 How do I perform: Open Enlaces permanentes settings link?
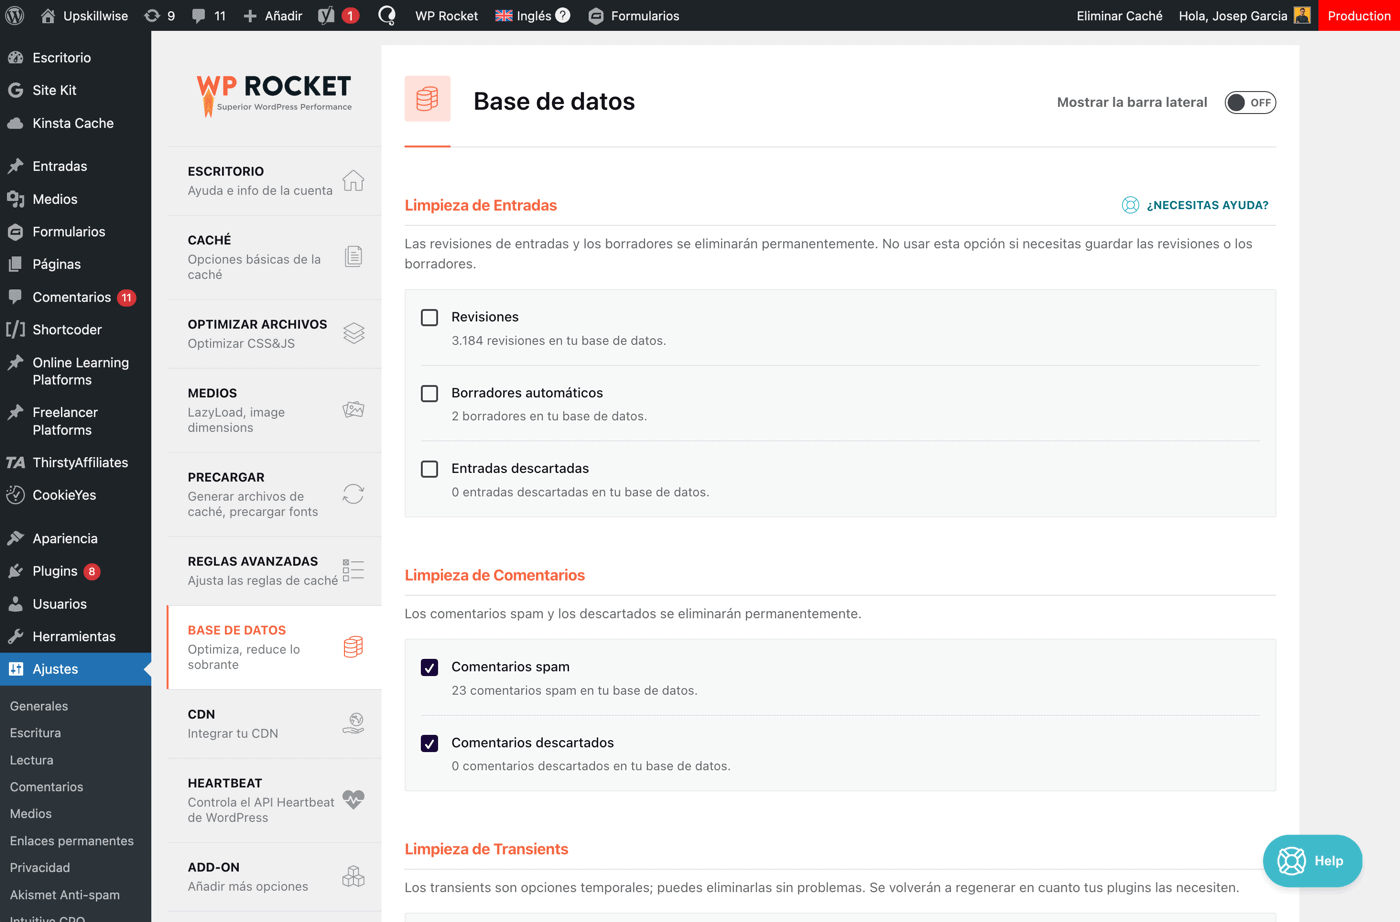(71, 841)
